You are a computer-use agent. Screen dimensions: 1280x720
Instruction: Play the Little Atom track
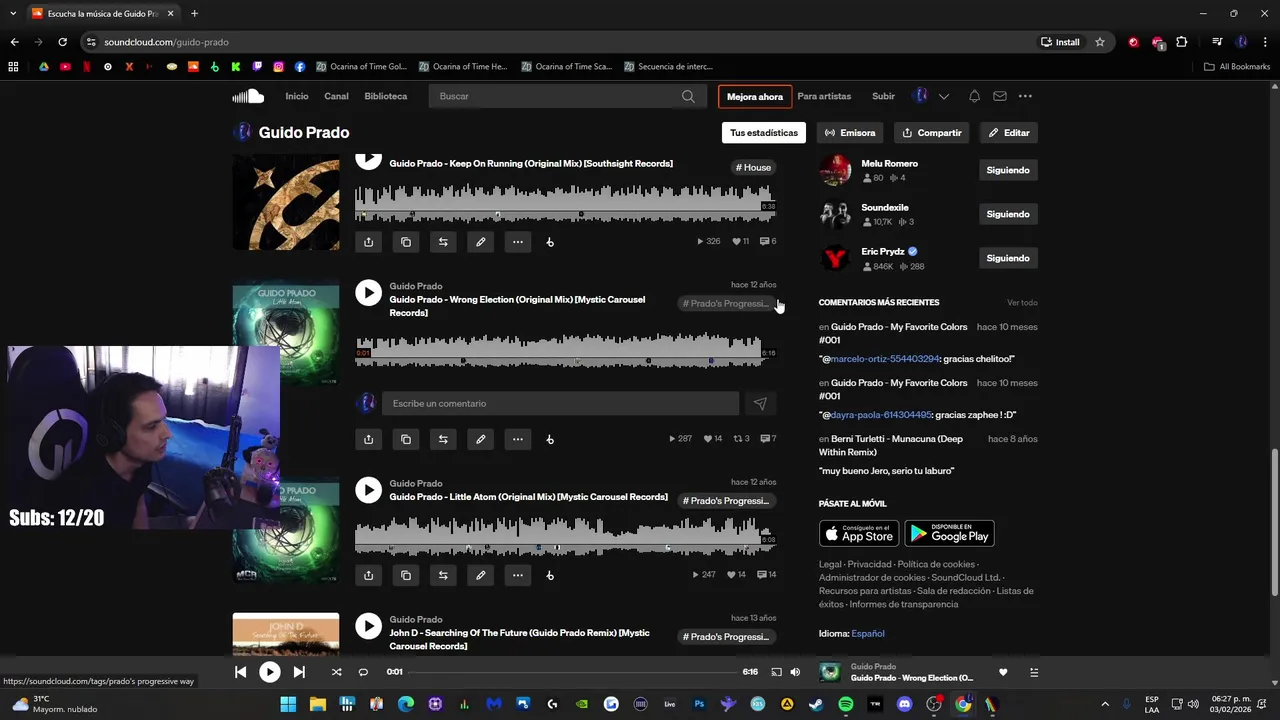coord(369,490)
